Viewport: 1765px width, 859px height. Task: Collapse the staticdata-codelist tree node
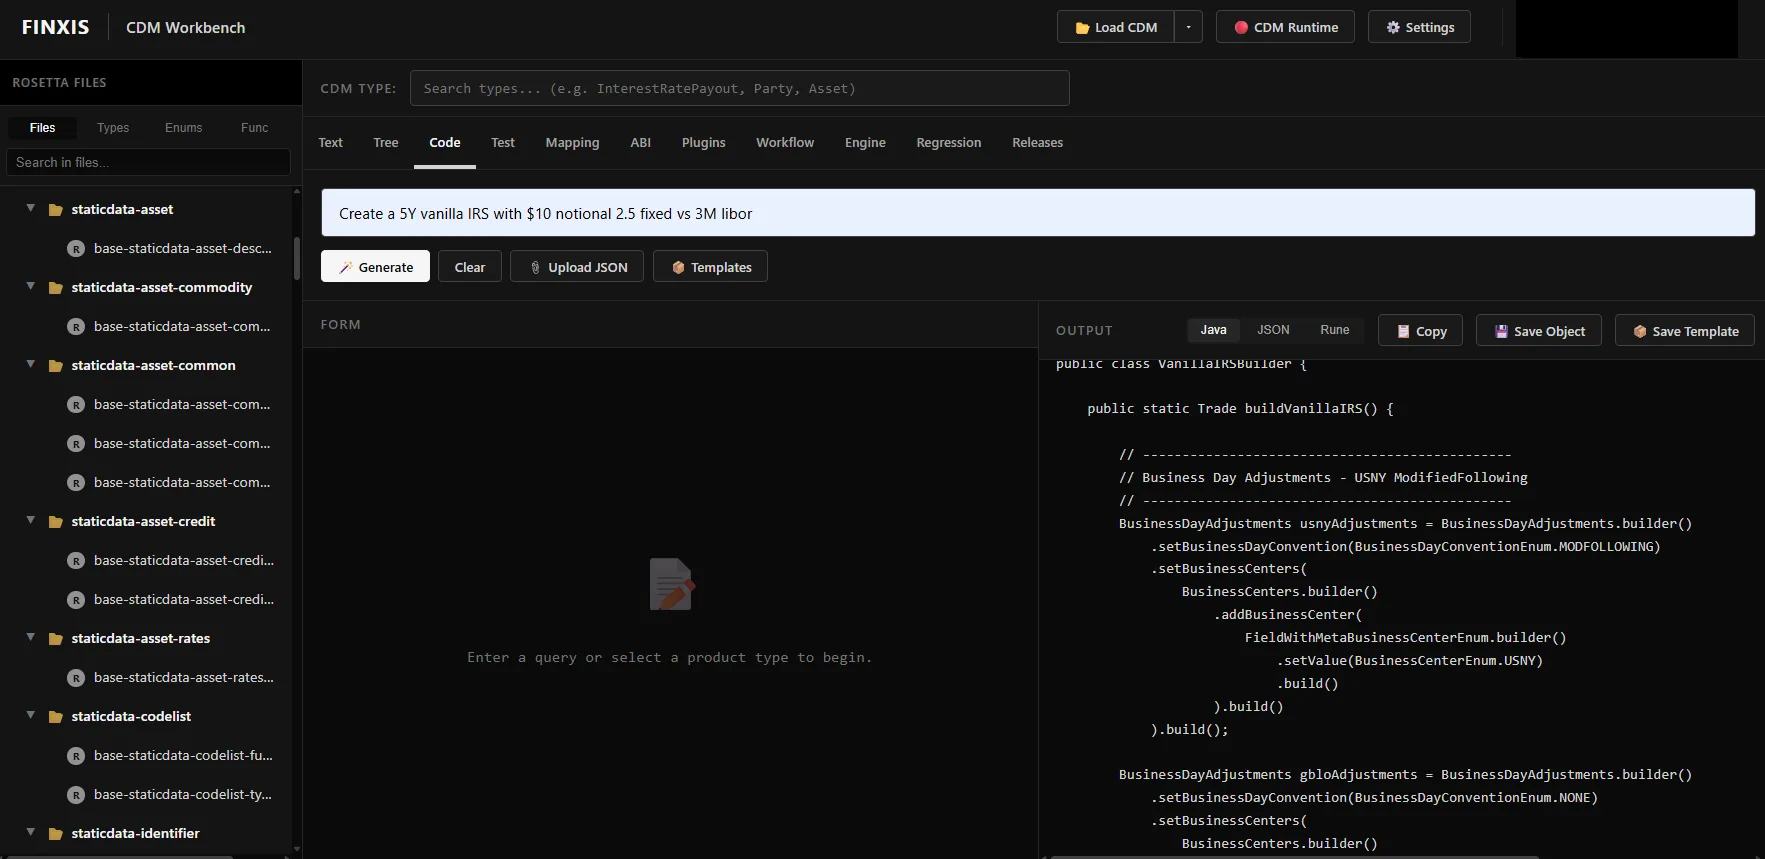[30, 715]
